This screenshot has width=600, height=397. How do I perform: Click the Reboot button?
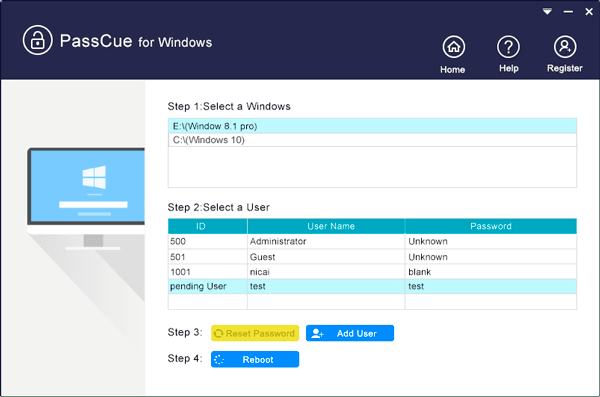point(255,359)
